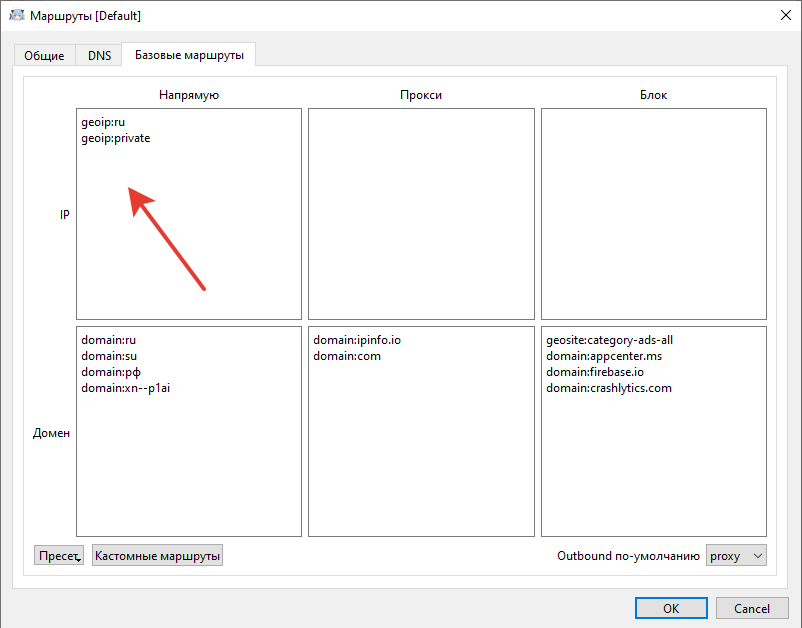
Task: Select the Базовые маршруты tab
Action: (x=189, y=55)
